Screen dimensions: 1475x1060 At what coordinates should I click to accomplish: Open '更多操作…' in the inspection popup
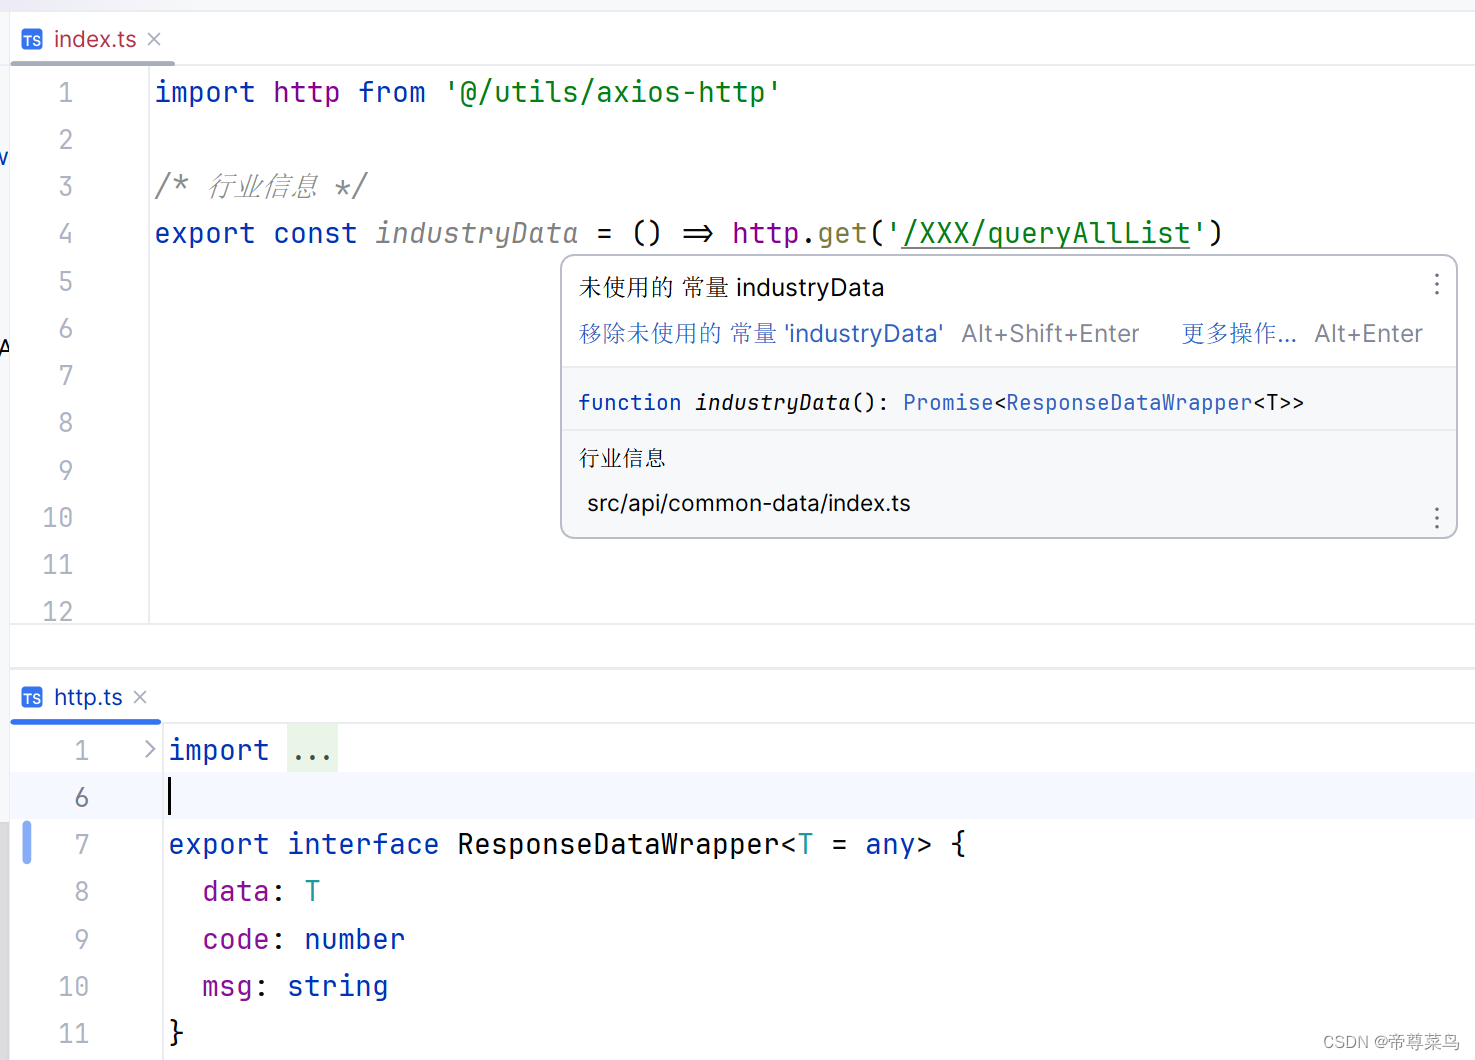[1239, 333]
